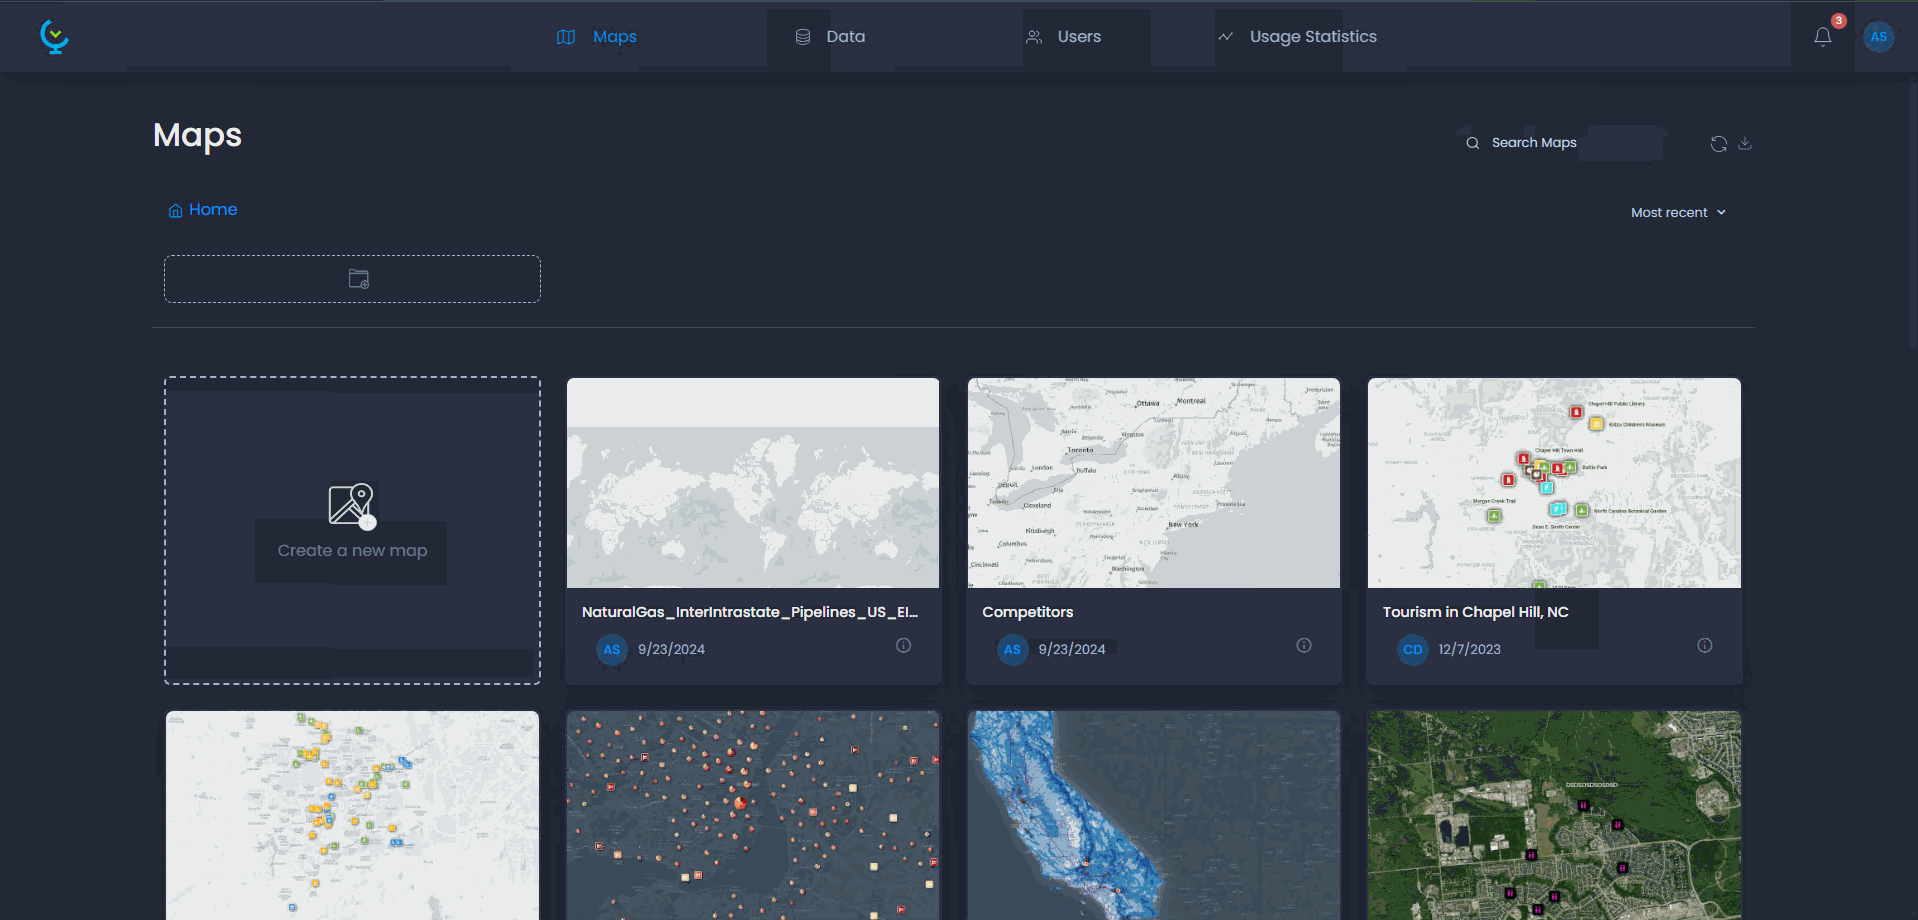Refresh the maps list
1918x920 pixels.
[x=1719, y=144]
